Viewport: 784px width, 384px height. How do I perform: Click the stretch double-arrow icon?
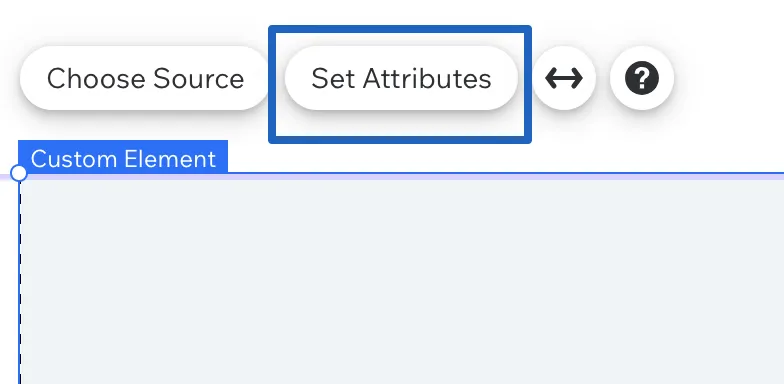coord(564,78)
